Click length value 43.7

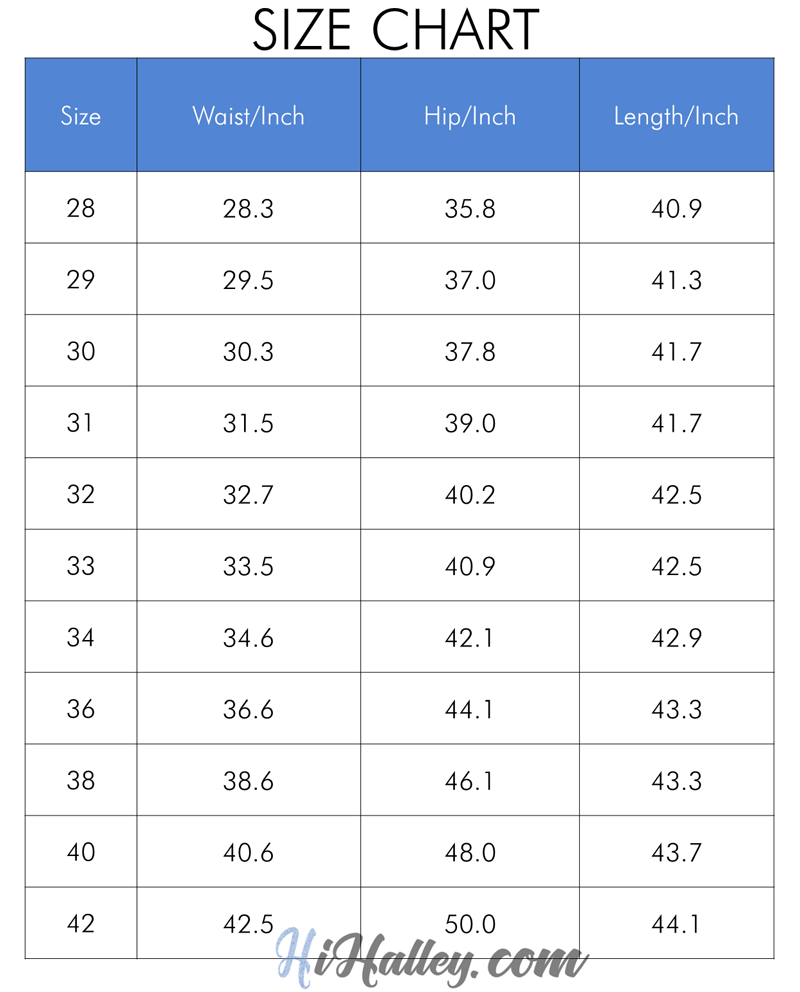coord(677,853)
